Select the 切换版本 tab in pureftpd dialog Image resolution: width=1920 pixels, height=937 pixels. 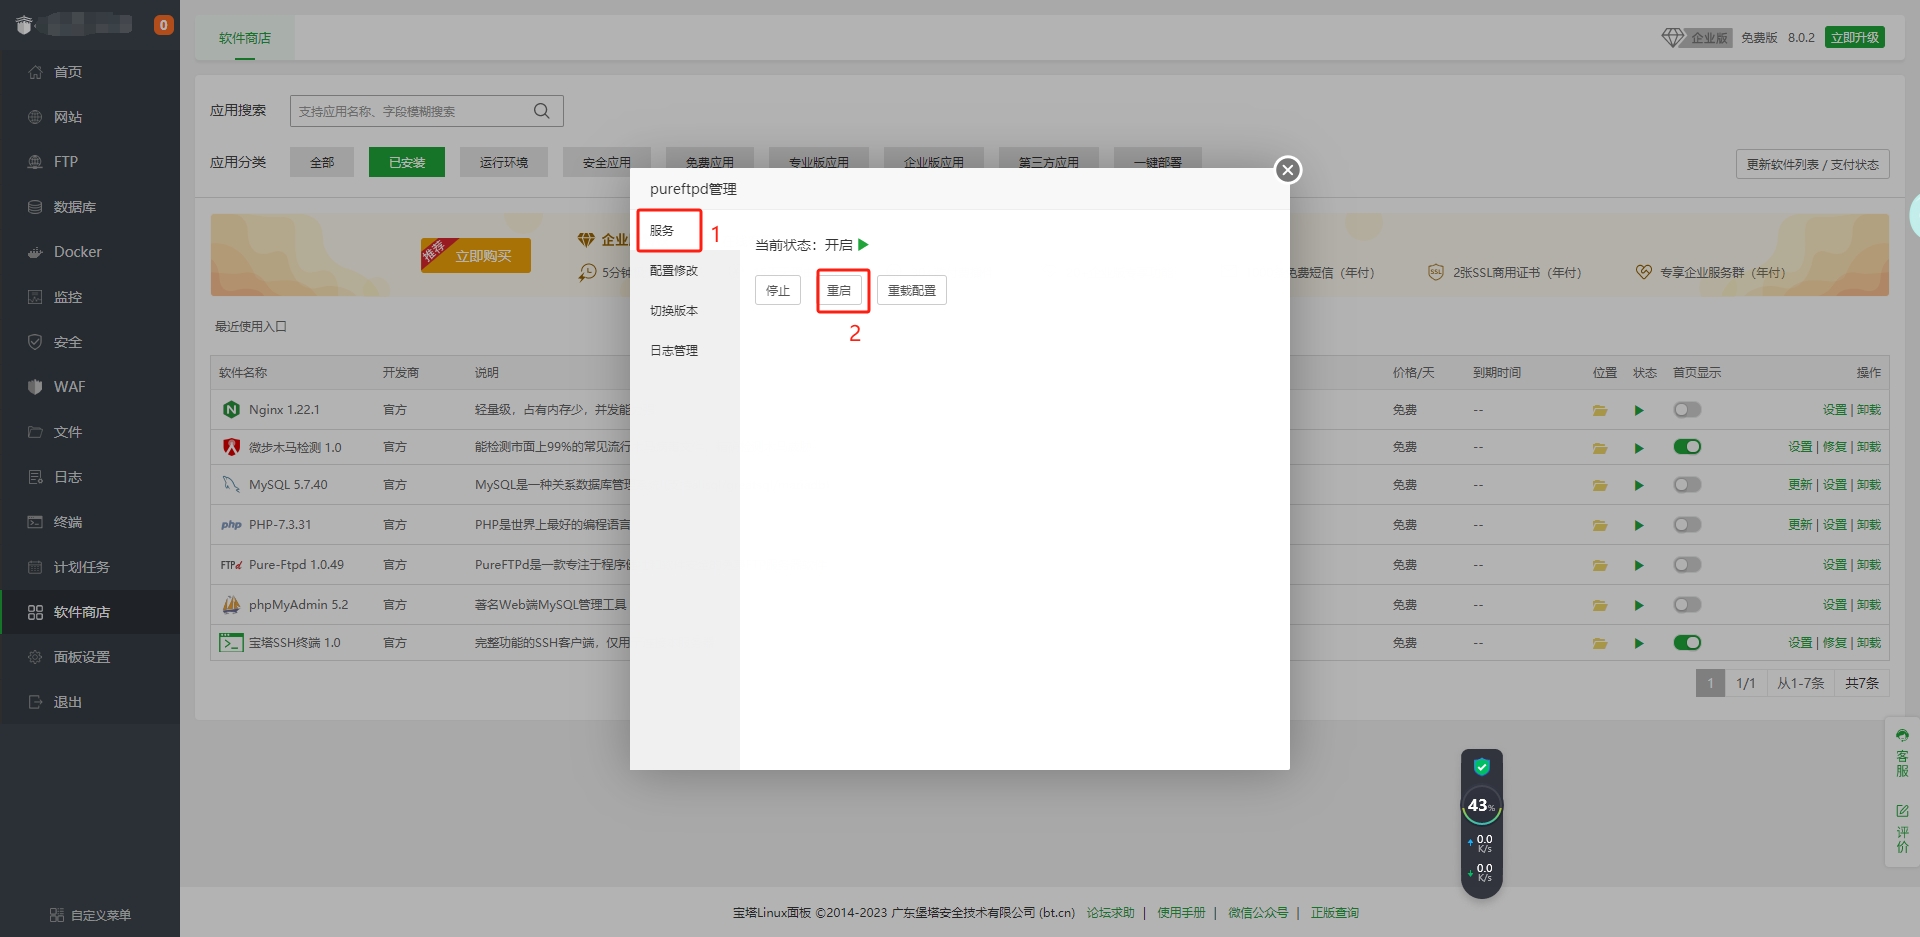684,311
